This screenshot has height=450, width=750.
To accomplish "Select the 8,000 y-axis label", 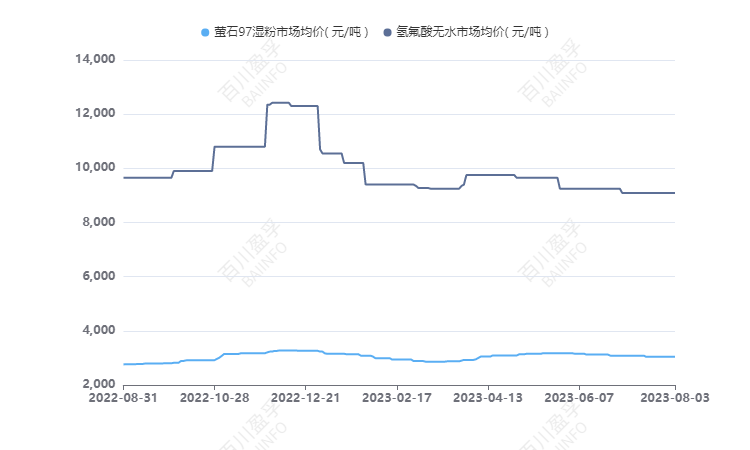I will 100,222.
